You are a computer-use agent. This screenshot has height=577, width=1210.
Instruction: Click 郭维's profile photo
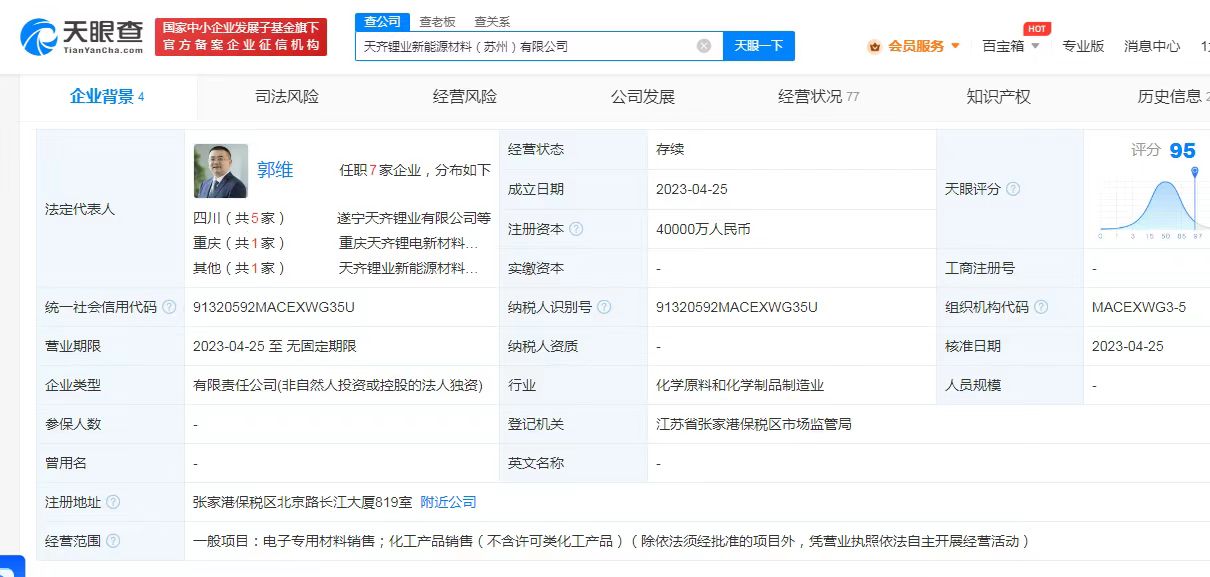coord(220,171)
